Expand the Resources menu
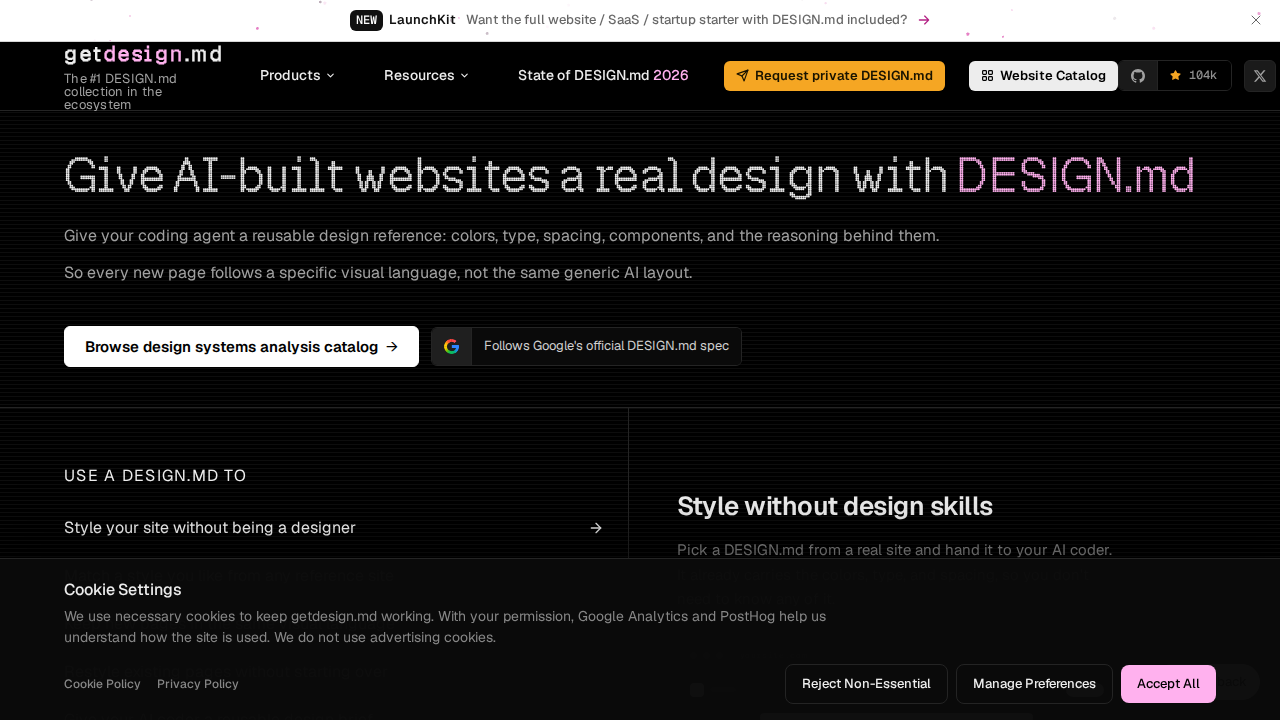The width and height of the screenshot is (1280, 720). 426,76
